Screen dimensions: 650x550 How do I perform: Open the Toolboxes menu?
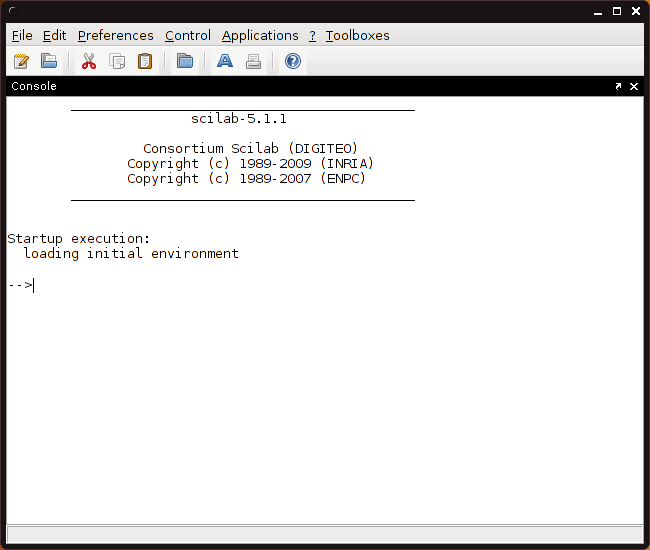[357, 36]
